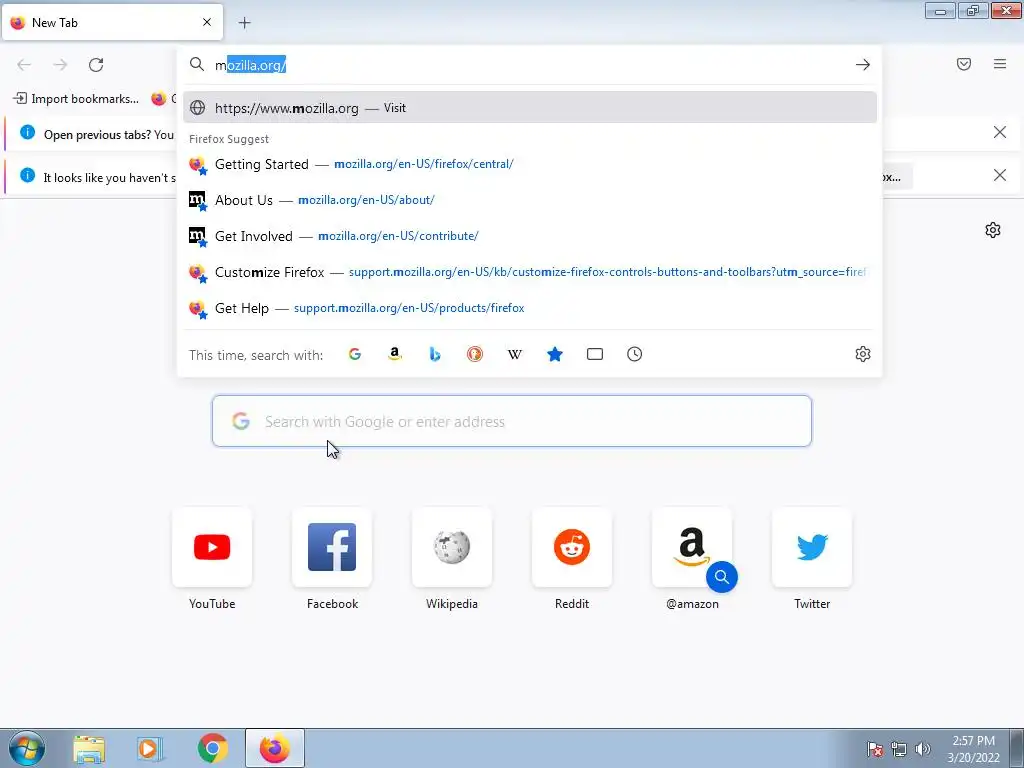Image resolution: width=1024 pixels, height=768 pixels.
Task: Reload the current page
Action: [96, 65]
